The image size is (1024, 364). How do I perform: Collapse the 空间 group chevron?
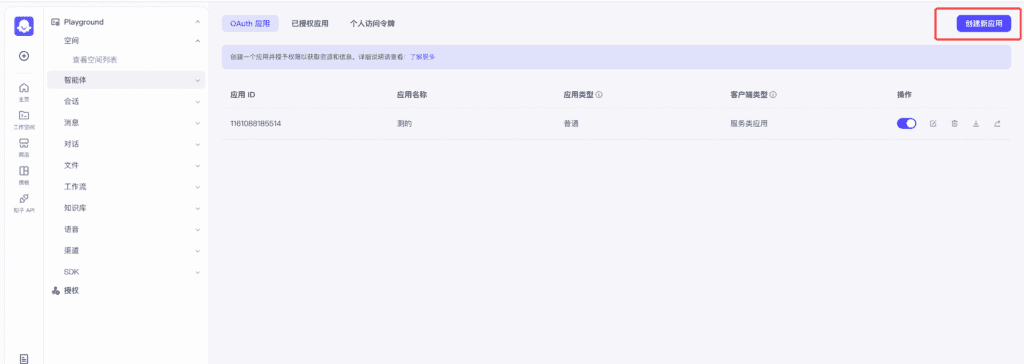[198, 41]
